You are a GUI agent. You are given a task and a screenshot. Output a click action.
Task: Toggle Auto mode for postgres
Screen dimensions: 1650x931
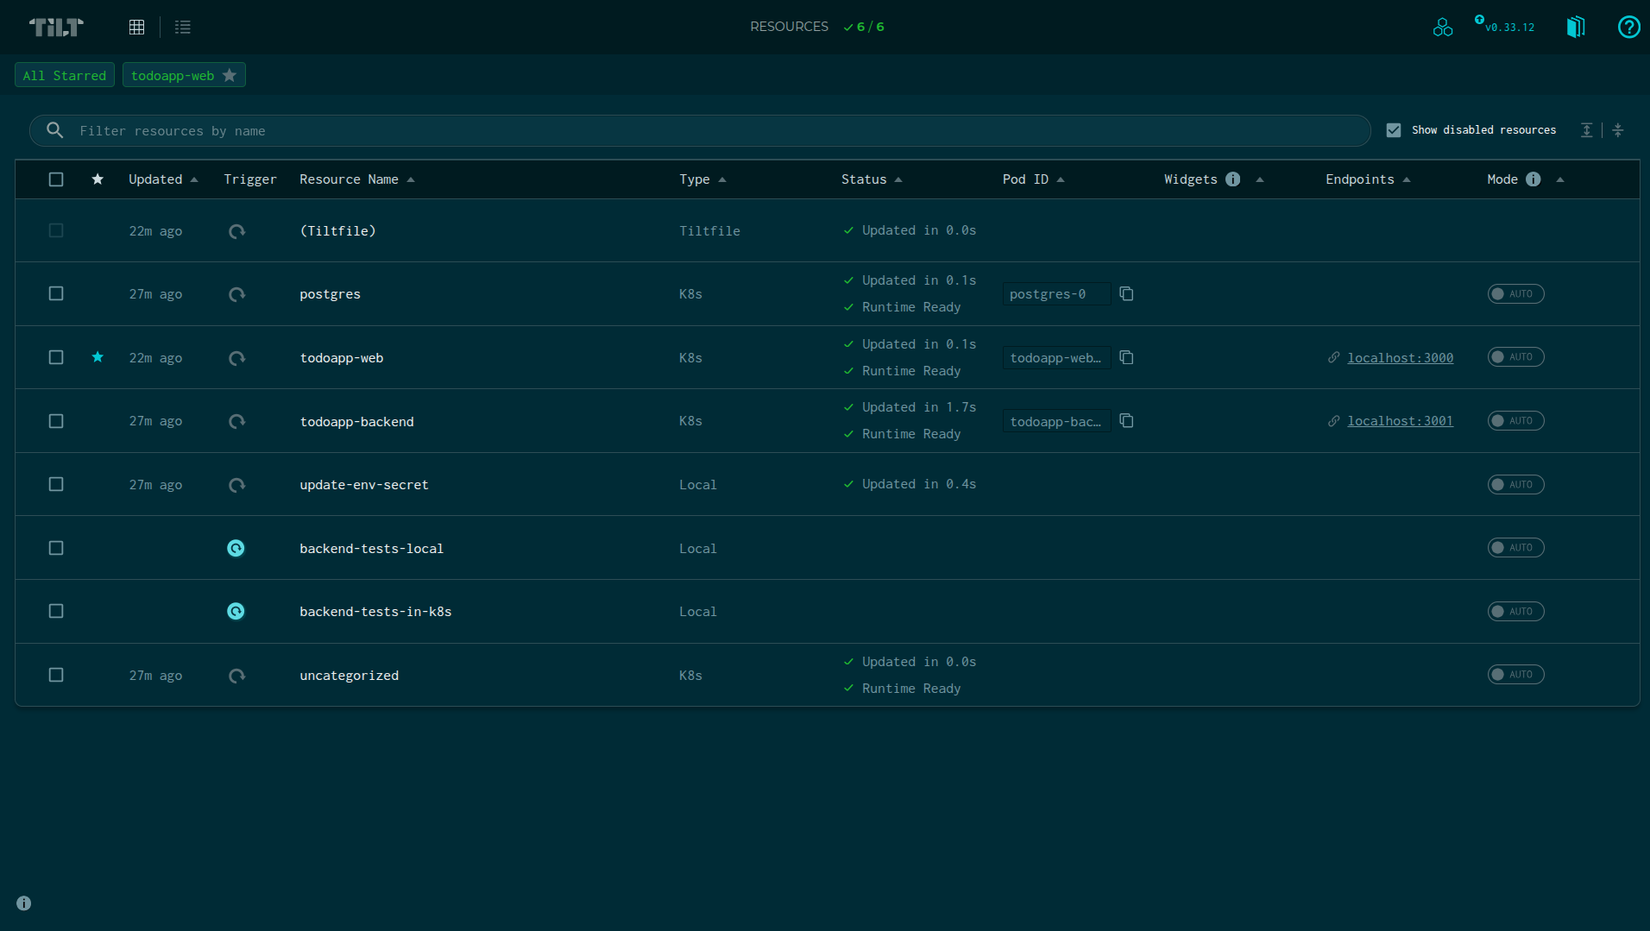point(1516,294)
